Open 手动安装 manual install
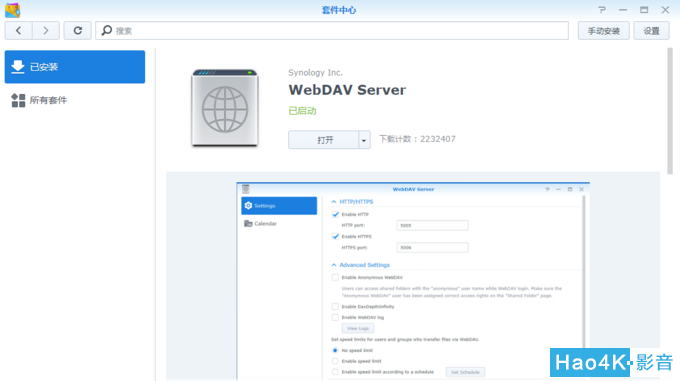The width and height of the screenshot is (680, 381). [x=603, y=31]
